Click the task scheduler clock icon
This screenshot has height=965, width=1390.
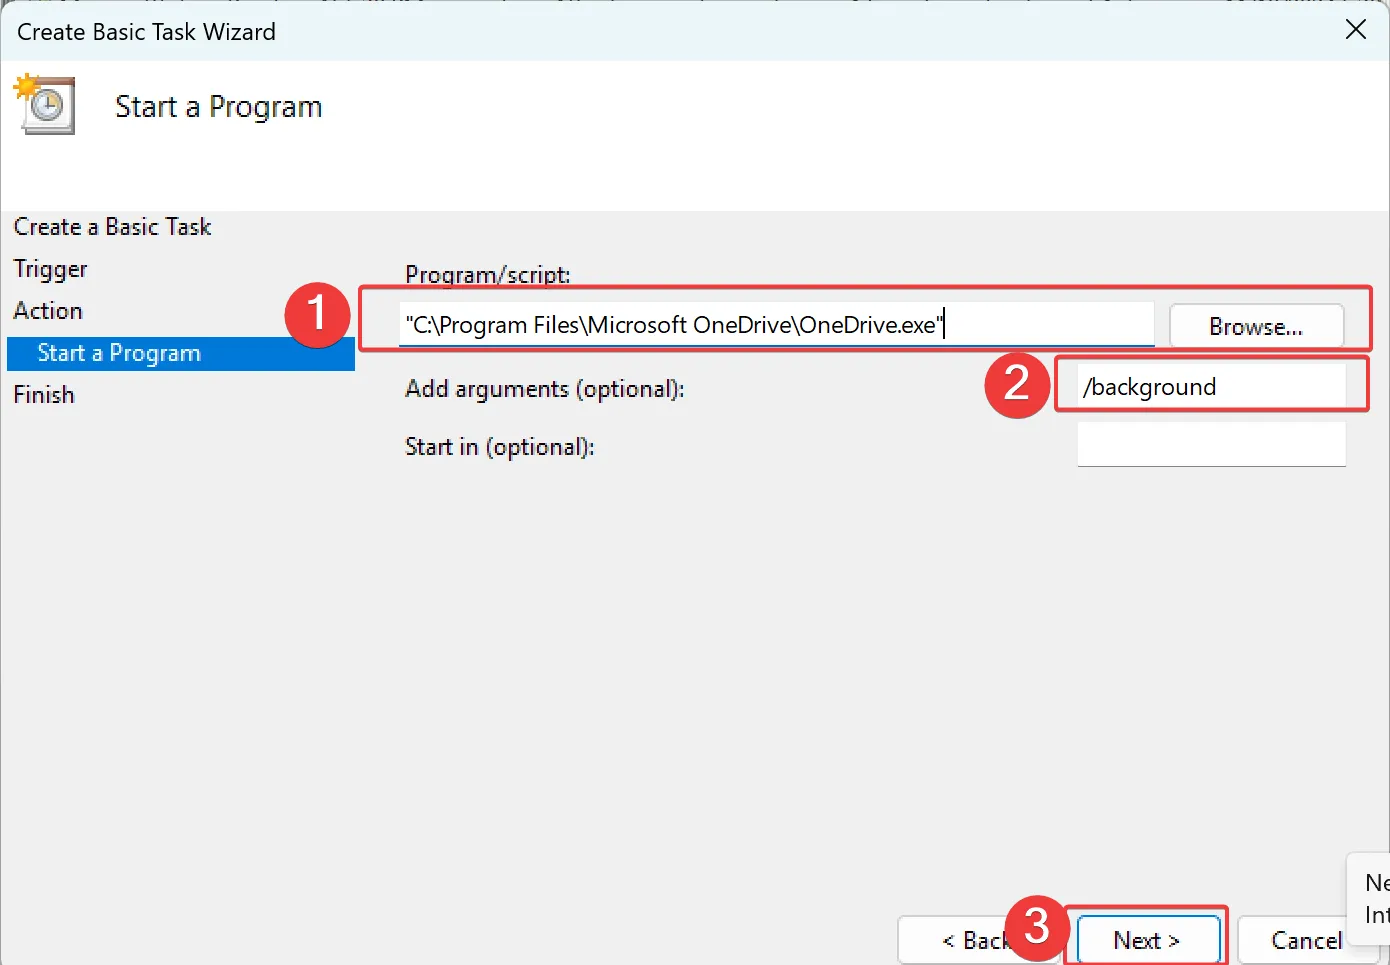[44, 104]
